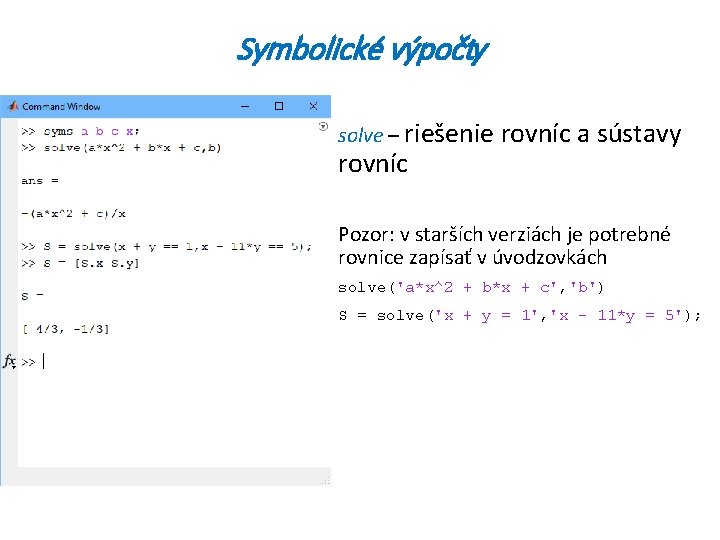Click the 'ans =' output text
The image size is (720, 540).
click(40, 181)
